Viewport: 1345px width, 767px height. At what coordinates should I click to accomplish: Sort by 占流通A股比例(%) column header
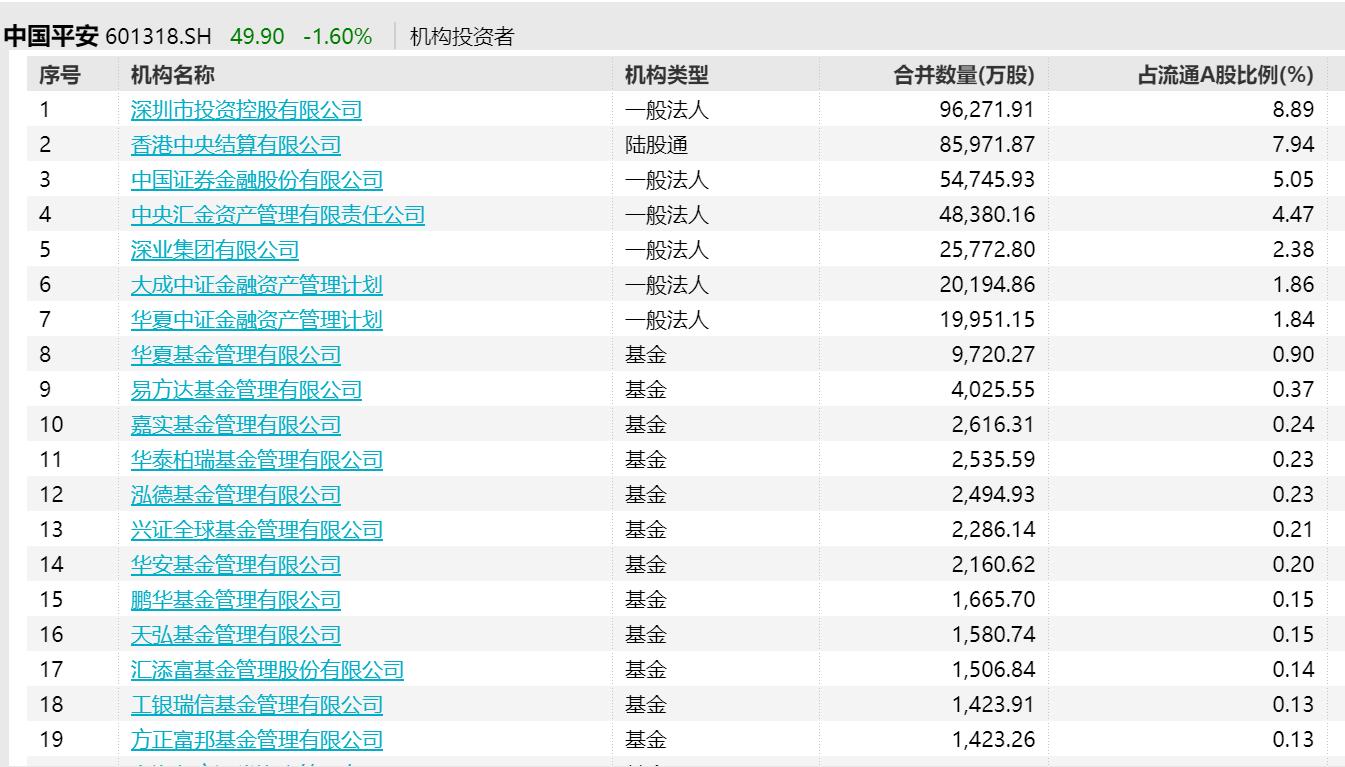click(x=1225, y=75)
